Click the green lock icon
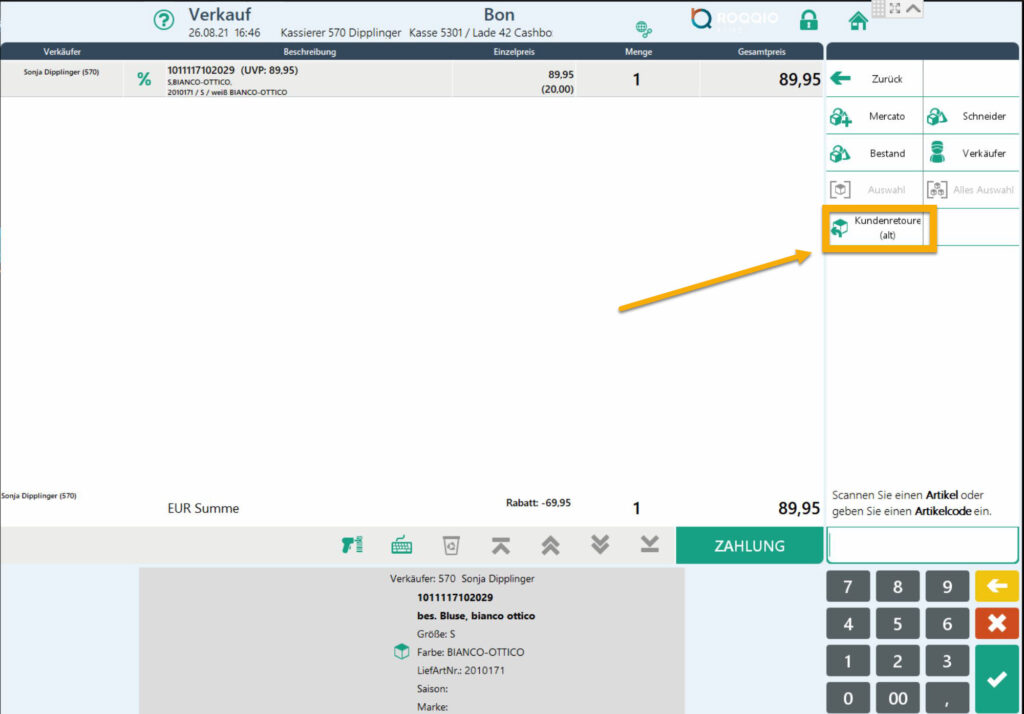This screenshot has height=714, width=1024. pyautogui.click(x=808, y=20)
